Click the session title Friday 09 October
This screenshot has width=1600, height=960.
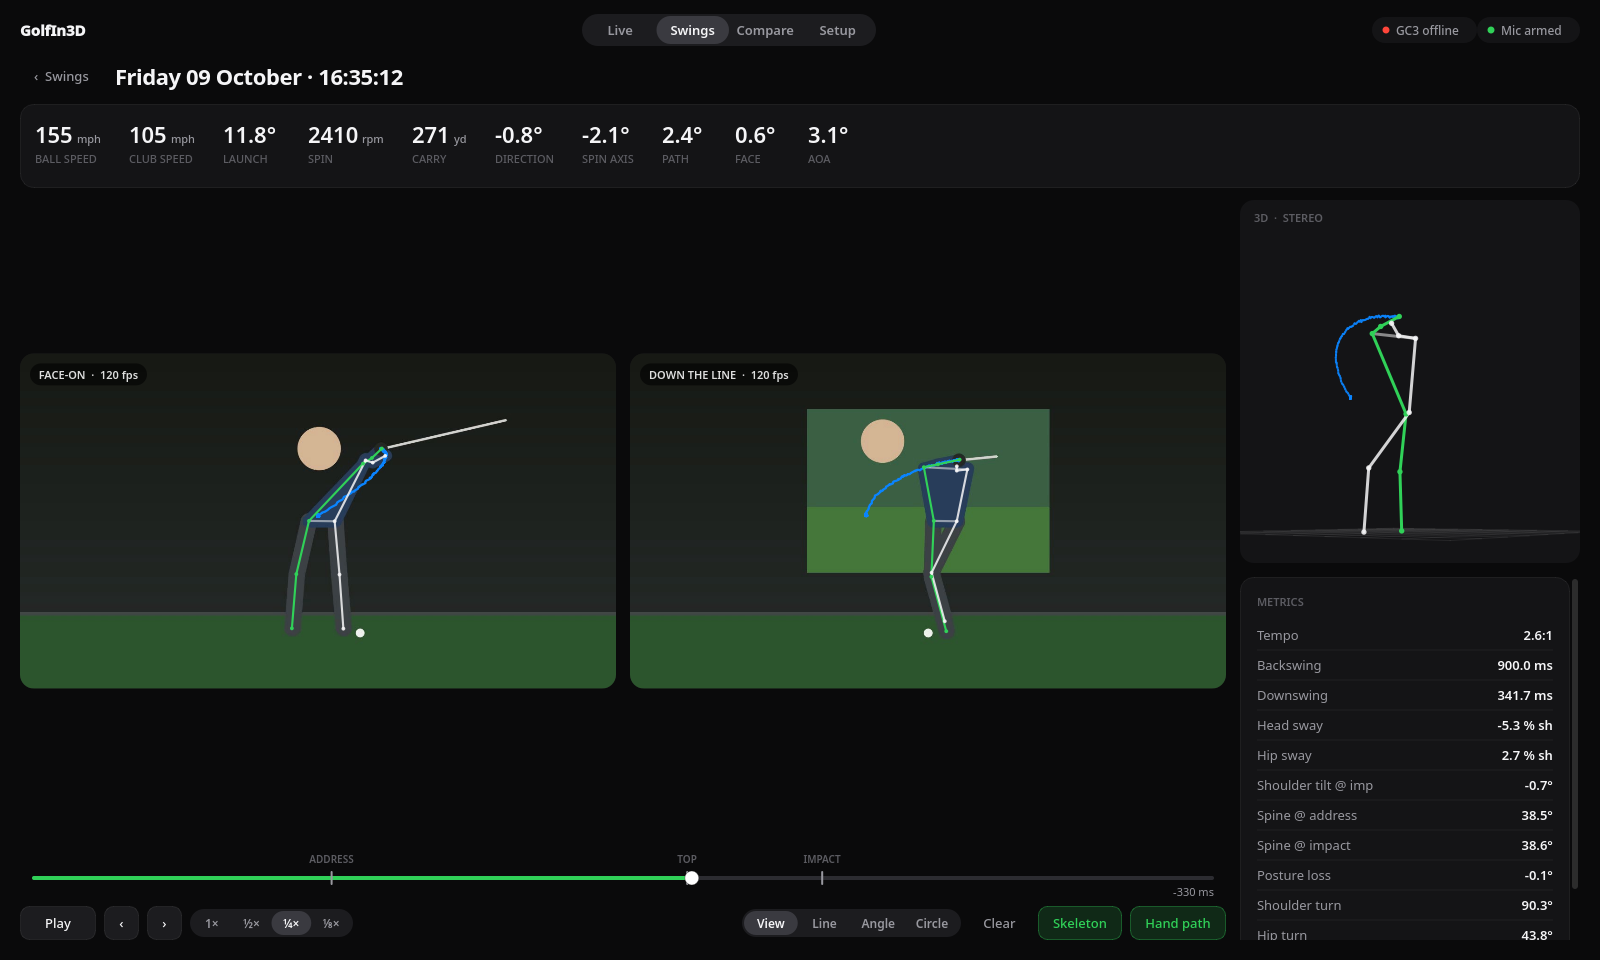click(x=259, y=77)
